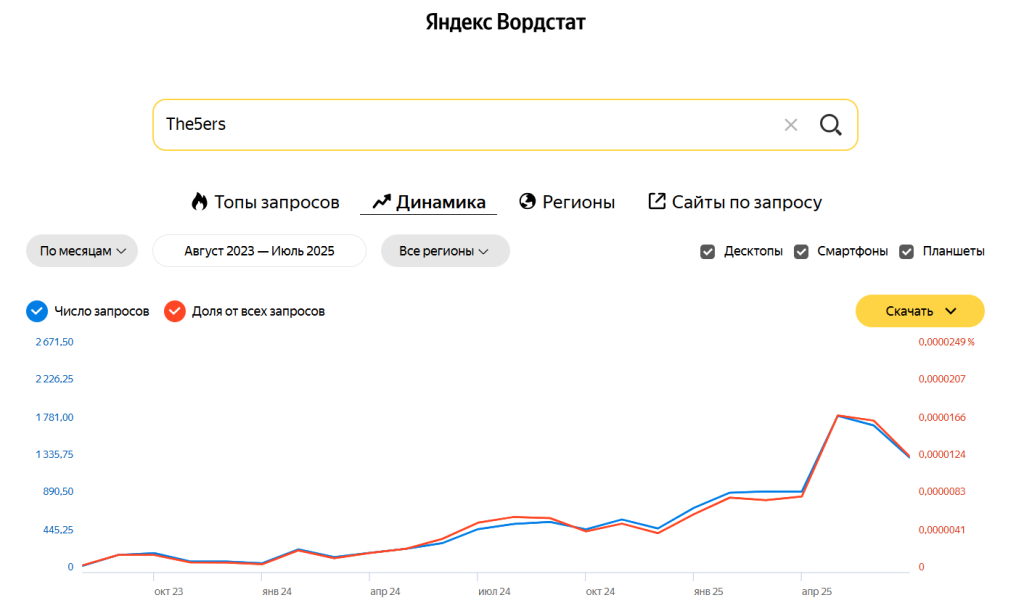Image resolution: width=1024 pixels, height=611 pixels.
Task: Click the globe icon for Регионы
Action: click(x=528, y=202)
